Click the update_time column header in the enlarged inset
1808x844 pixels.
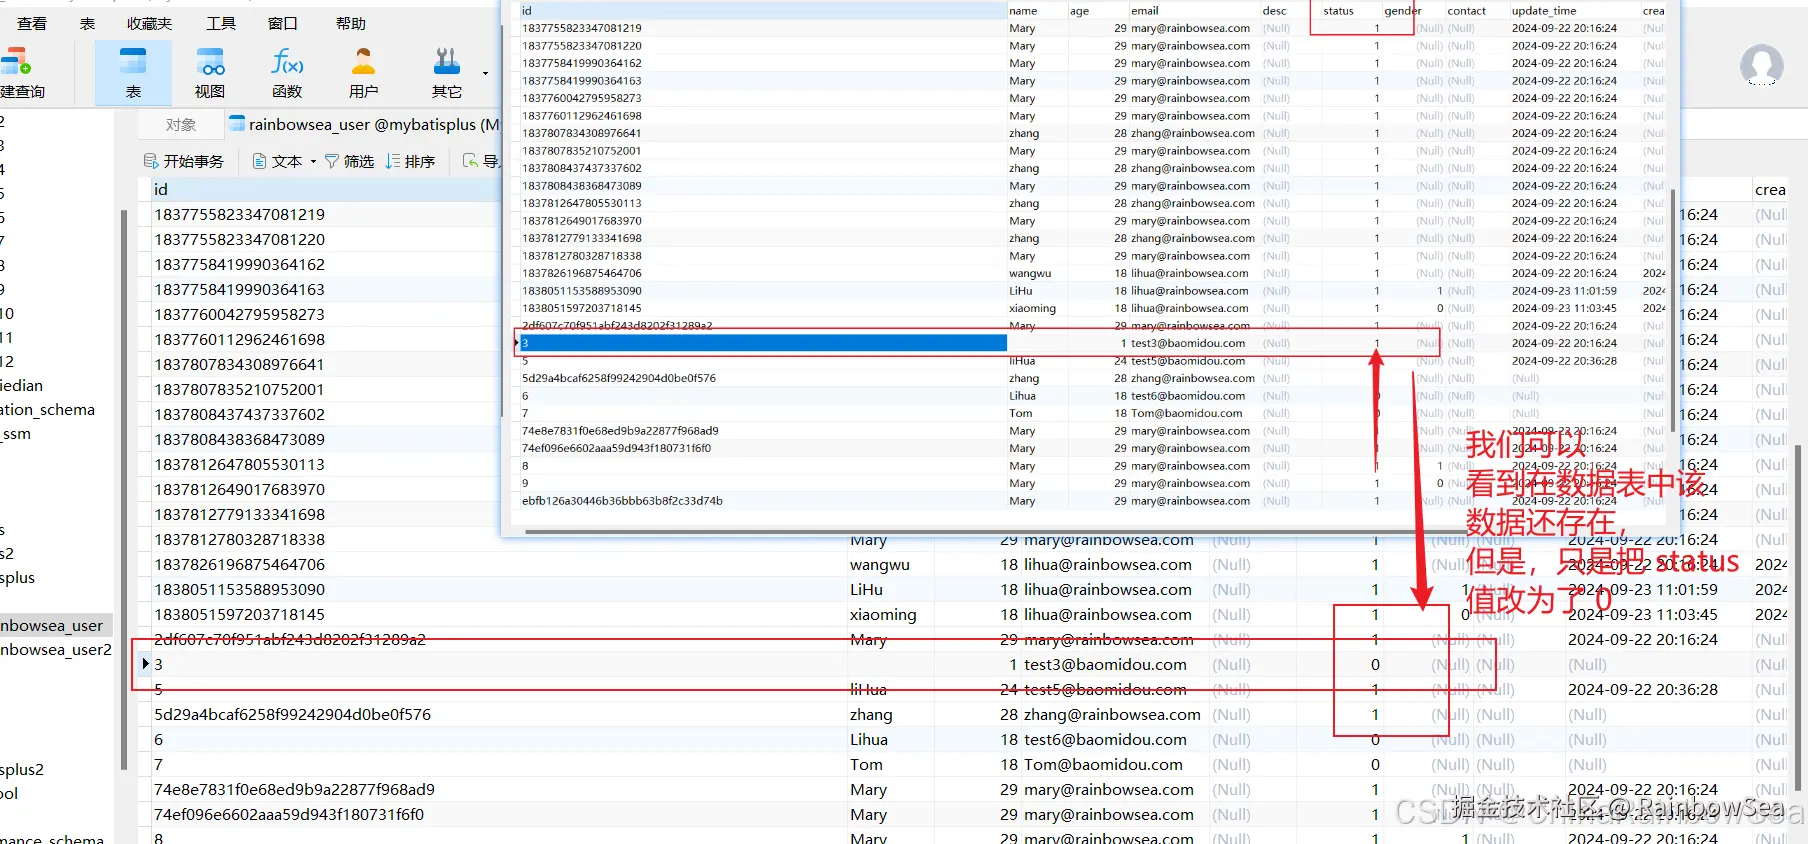1573,10
